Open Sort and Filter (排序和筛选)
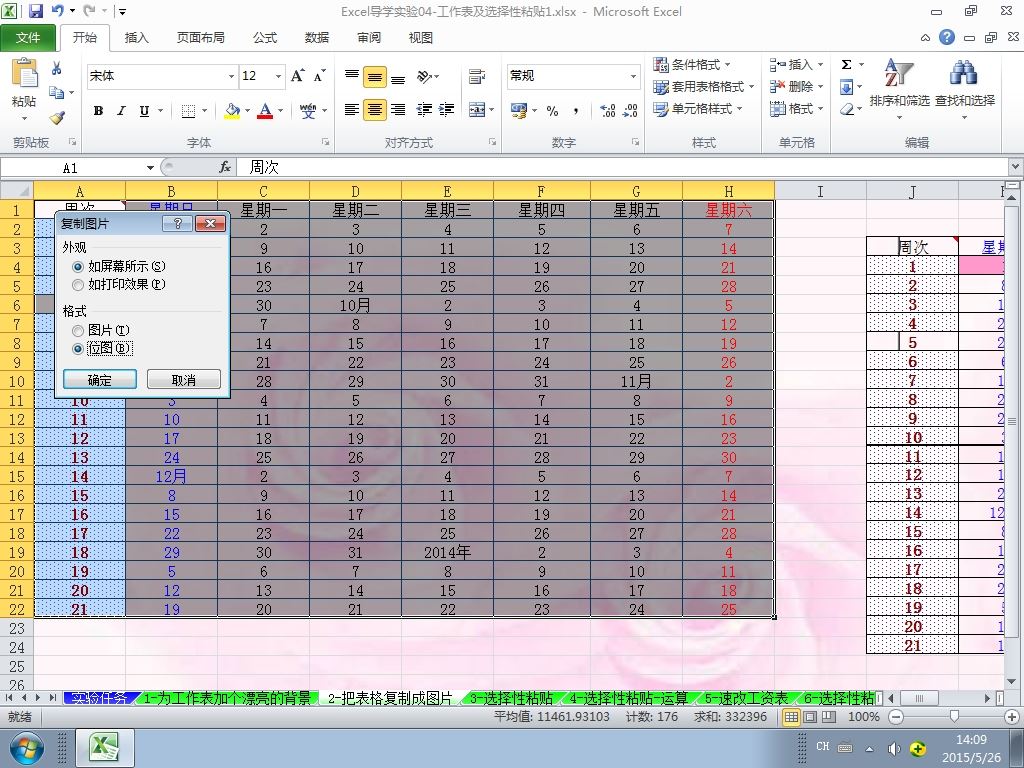Image resolution: width=1024 pixels, height=768 pixels. pos(899,89)
